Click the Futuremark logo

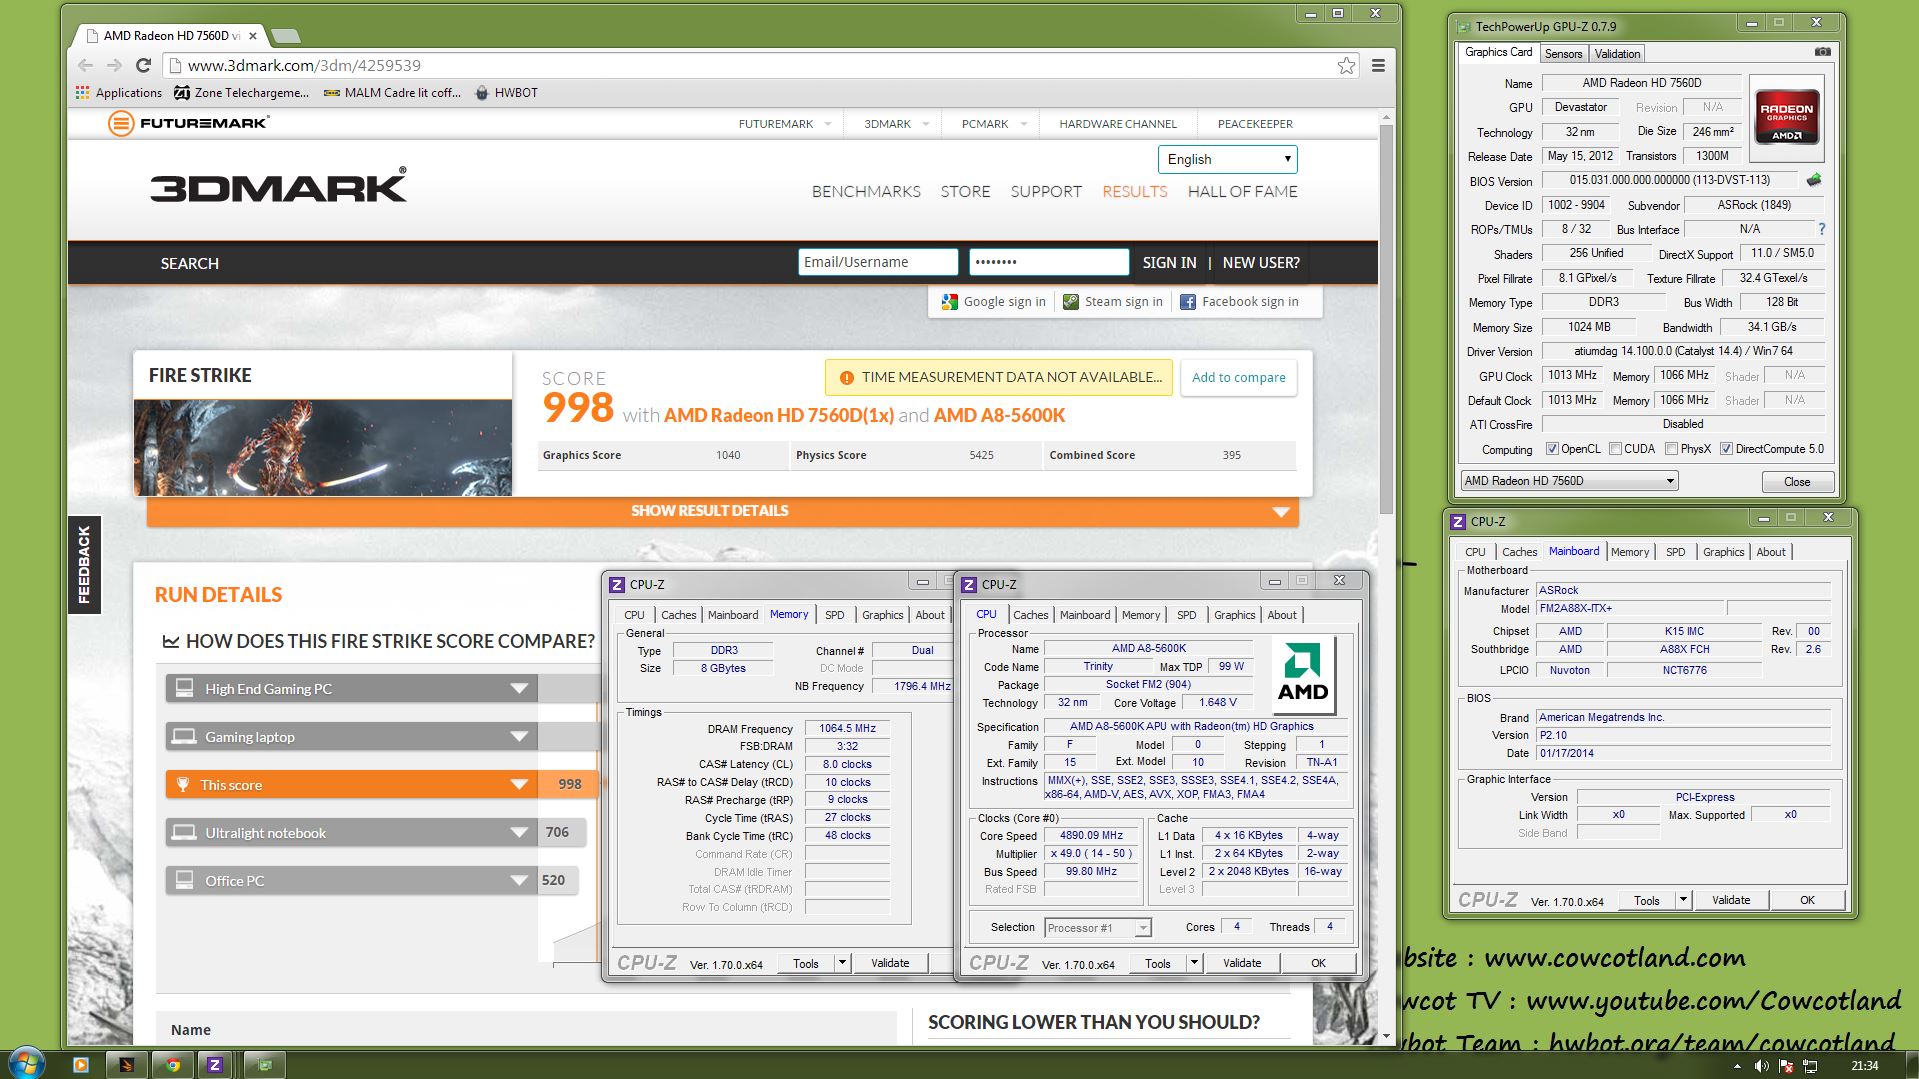click(x=188, y=123)
